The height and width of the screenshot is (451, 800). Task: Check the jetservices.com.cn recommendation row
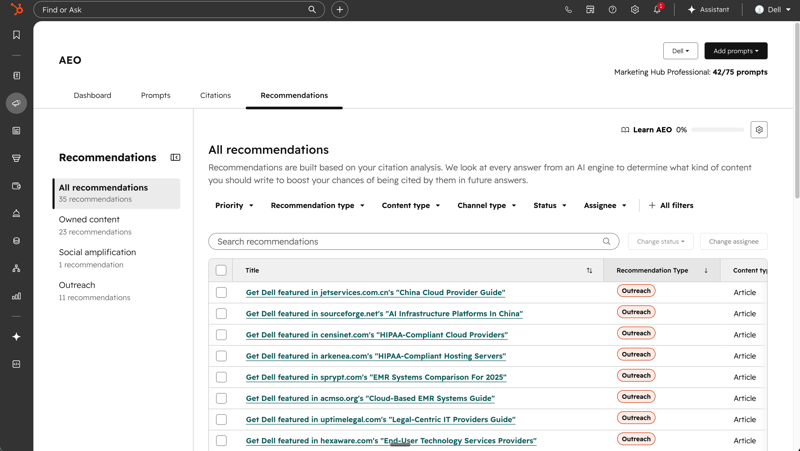coord(221,292)
